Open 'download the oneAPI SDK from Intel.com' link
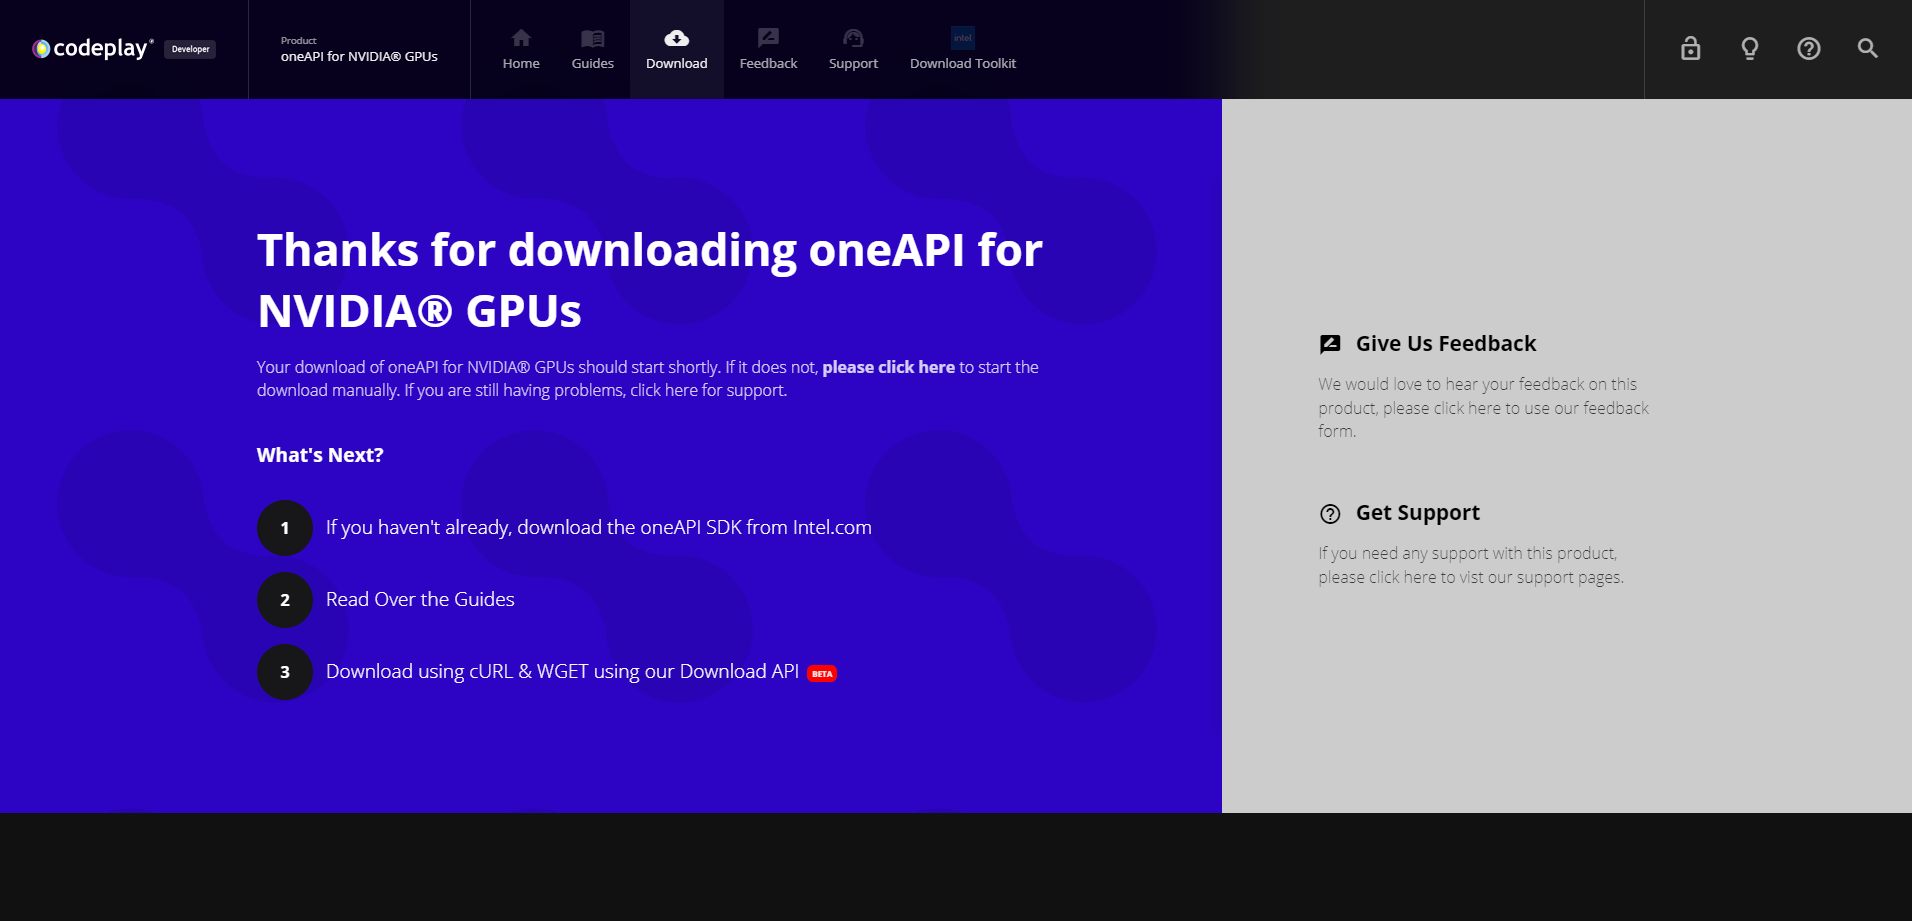 (x=598, y=527)
